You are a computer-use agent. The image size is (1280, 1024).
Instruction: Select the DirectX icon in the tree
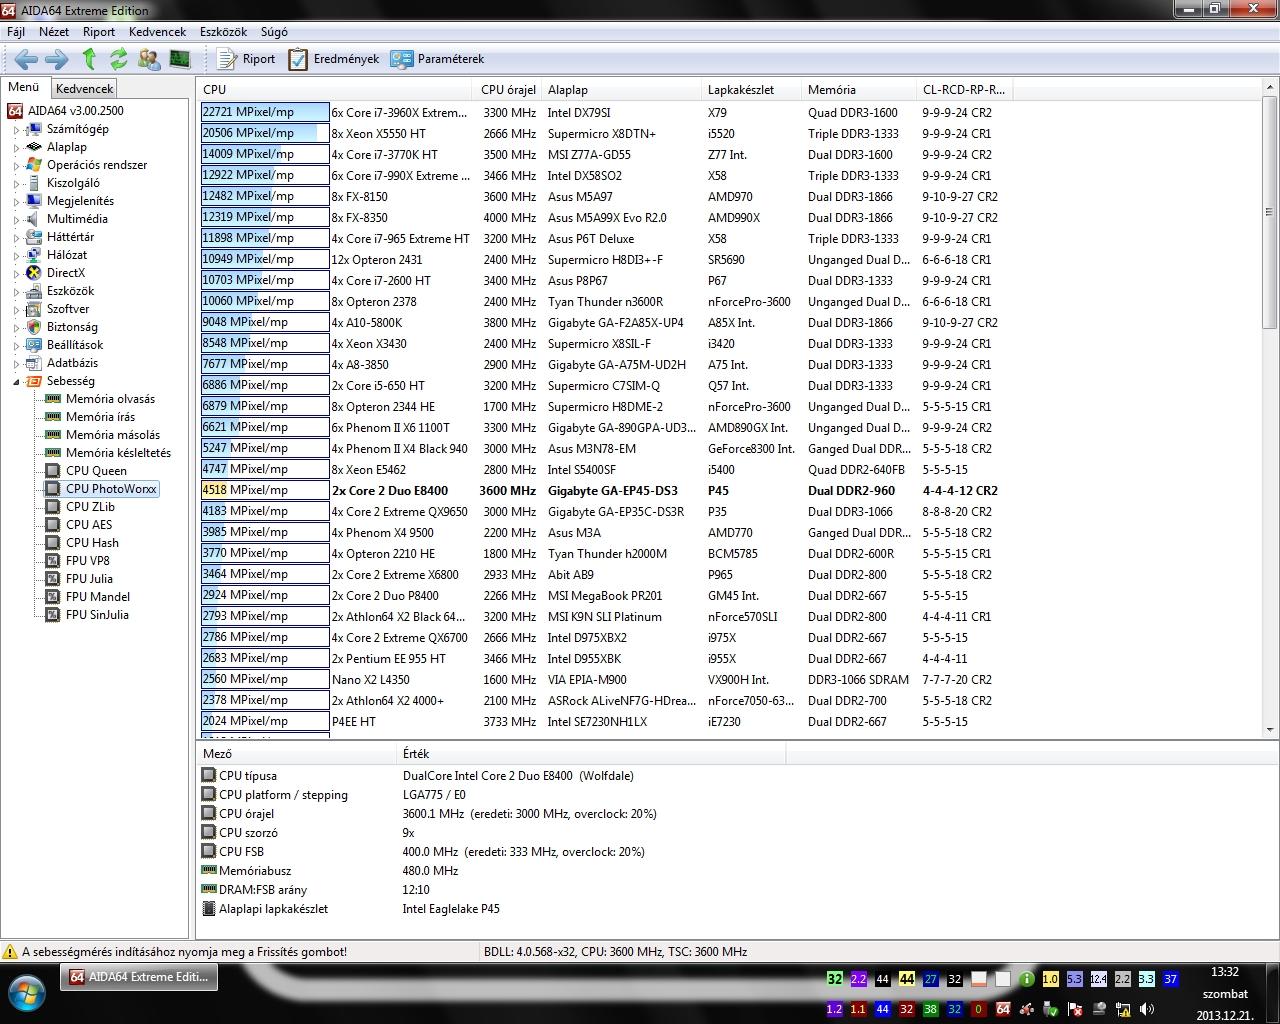coord(34,273)
